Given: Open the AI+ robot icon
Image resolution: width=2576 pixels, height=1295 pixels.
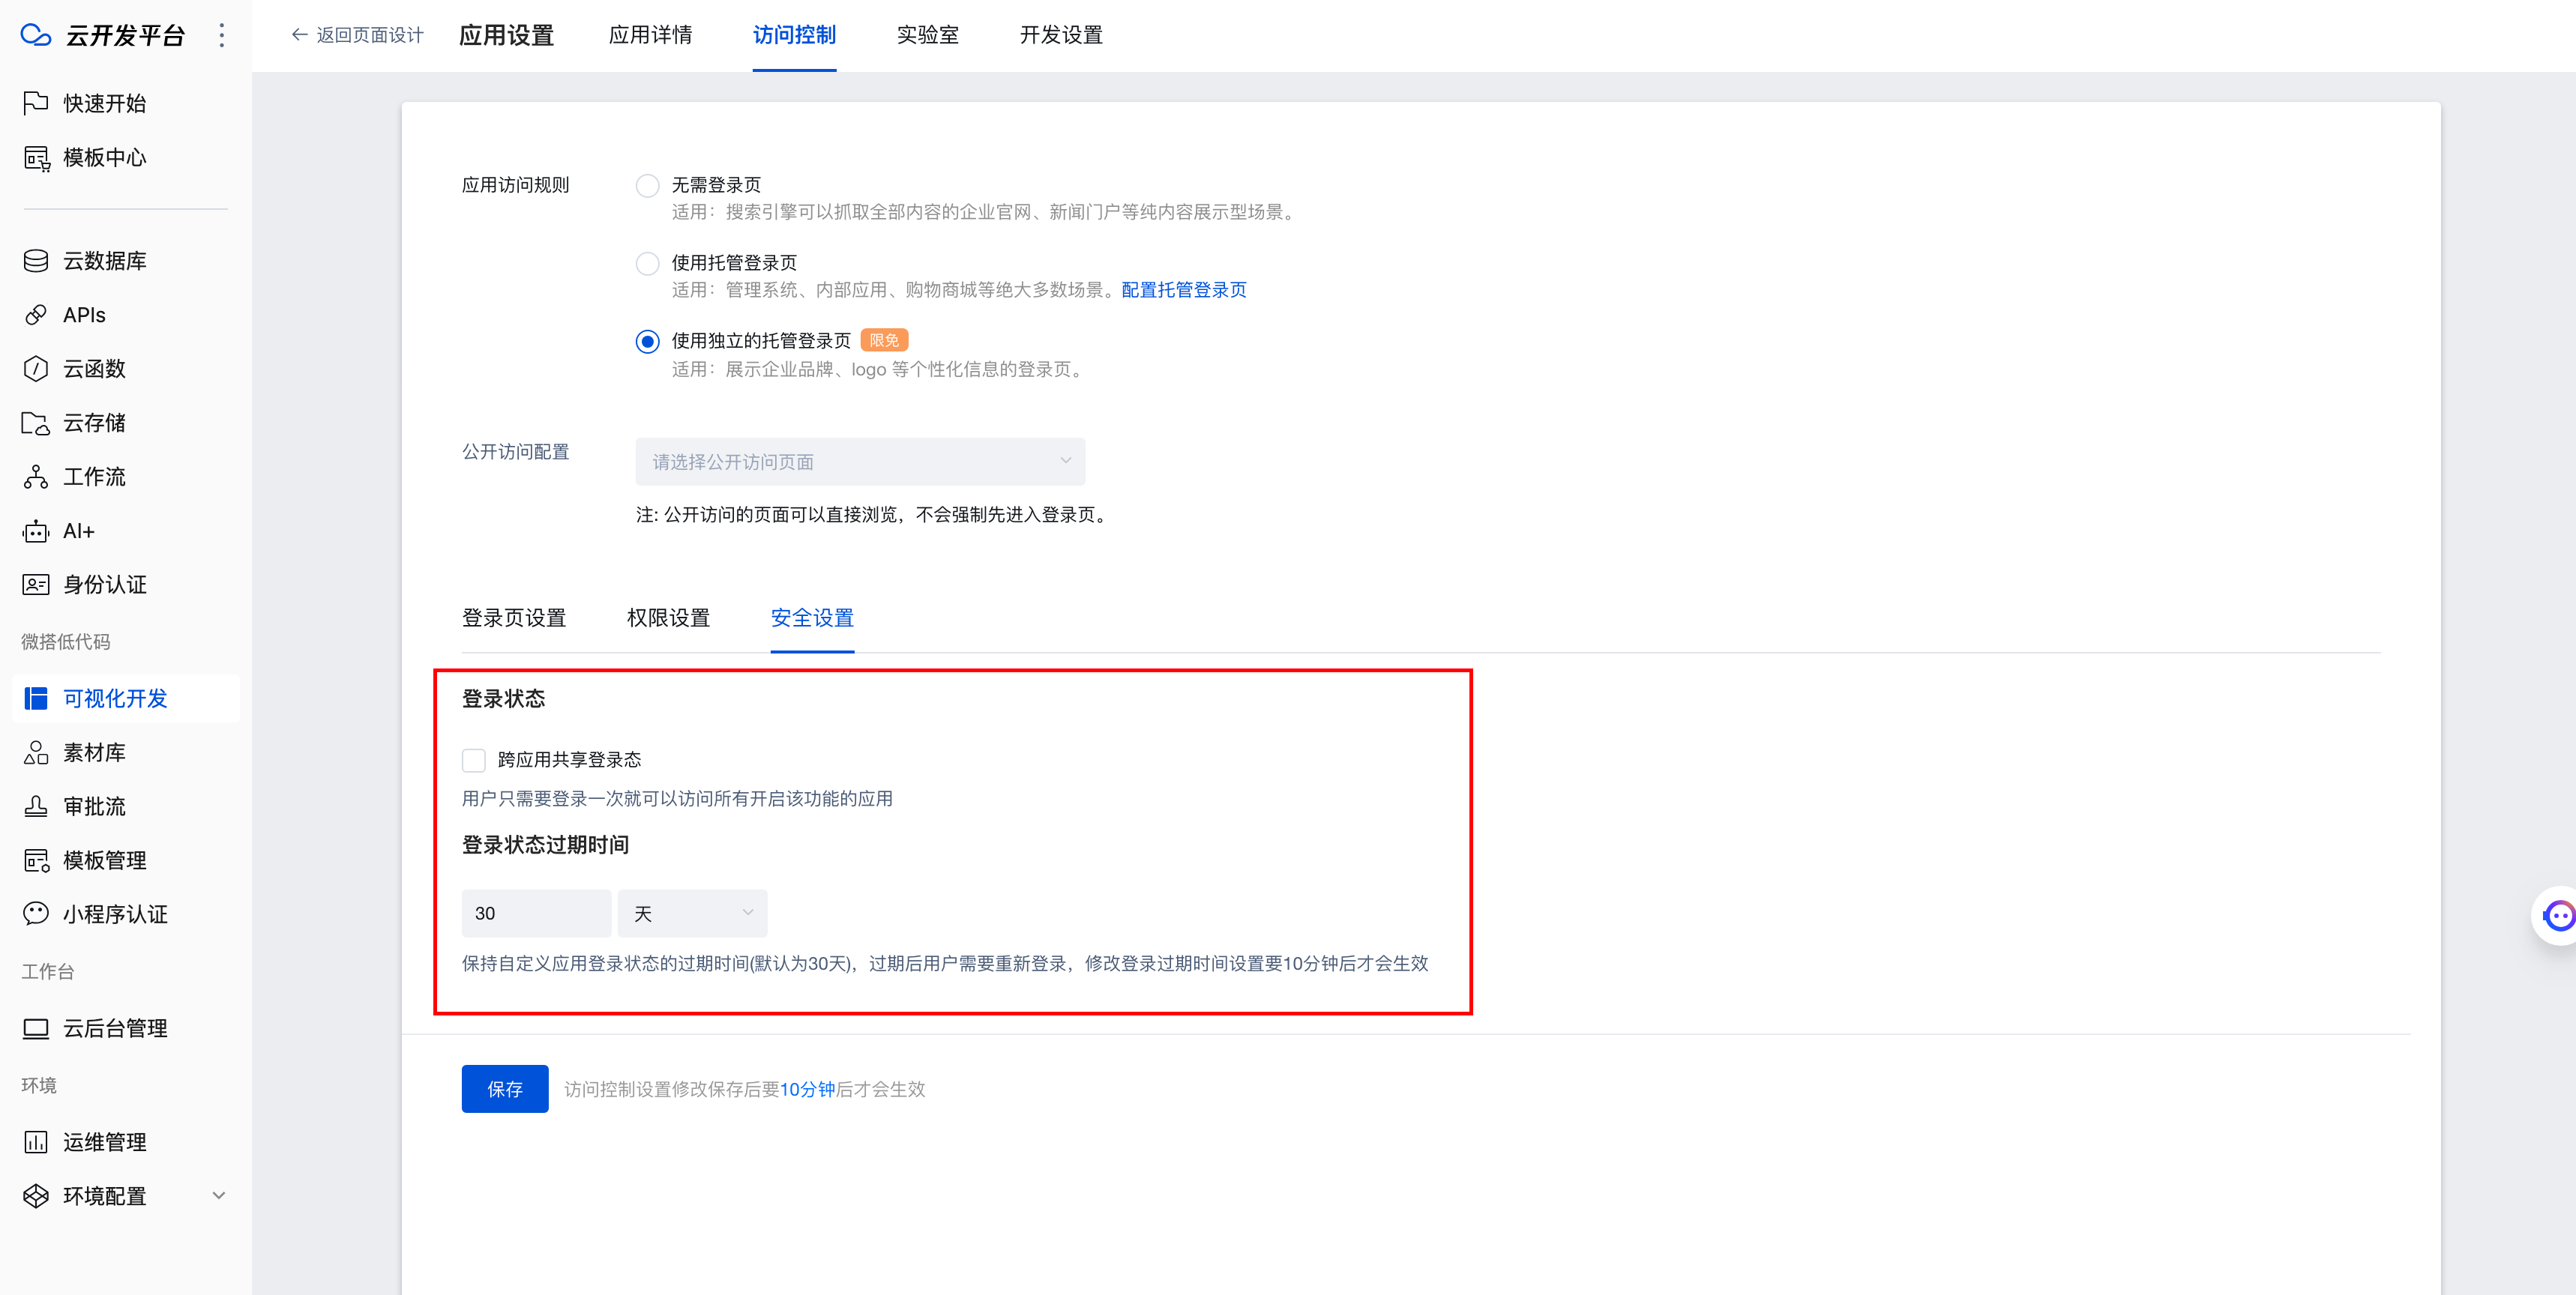Looking at the screenshot, I should pos(36,531).
